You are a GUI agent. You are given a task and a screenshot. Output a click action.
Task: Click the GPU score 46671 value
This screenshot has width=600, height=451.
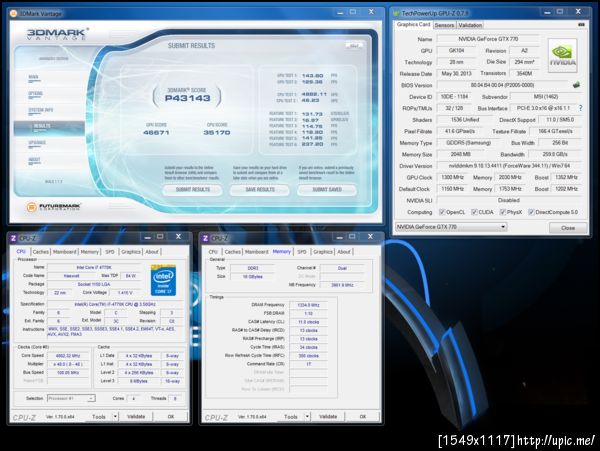(x=156, y=132)
